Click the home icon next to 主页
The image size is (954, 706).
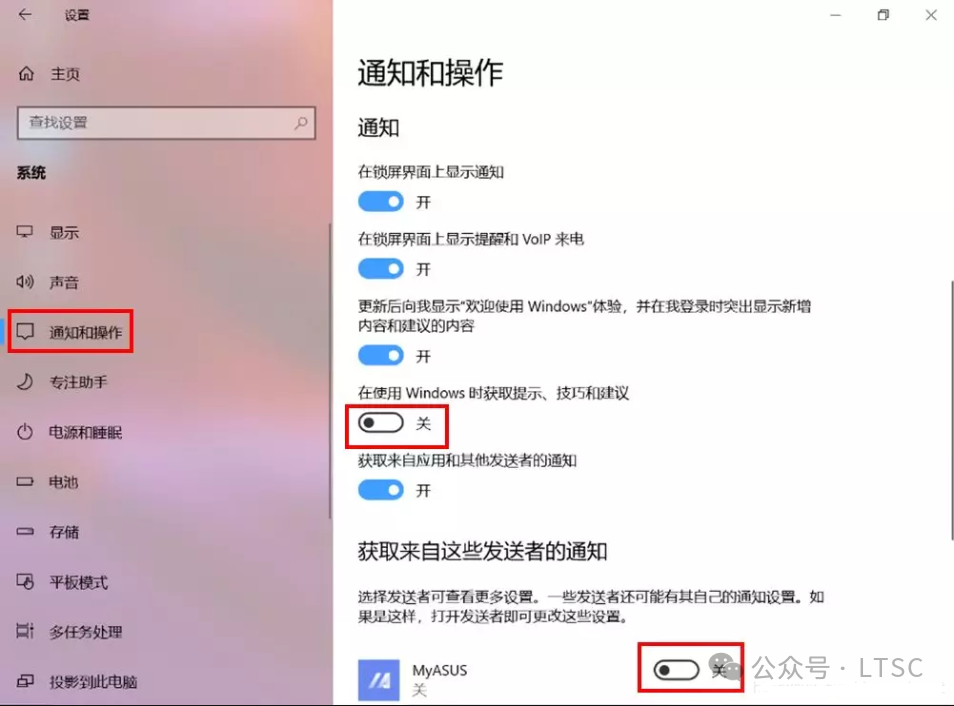pyautogui.click(x=26, y=74)
